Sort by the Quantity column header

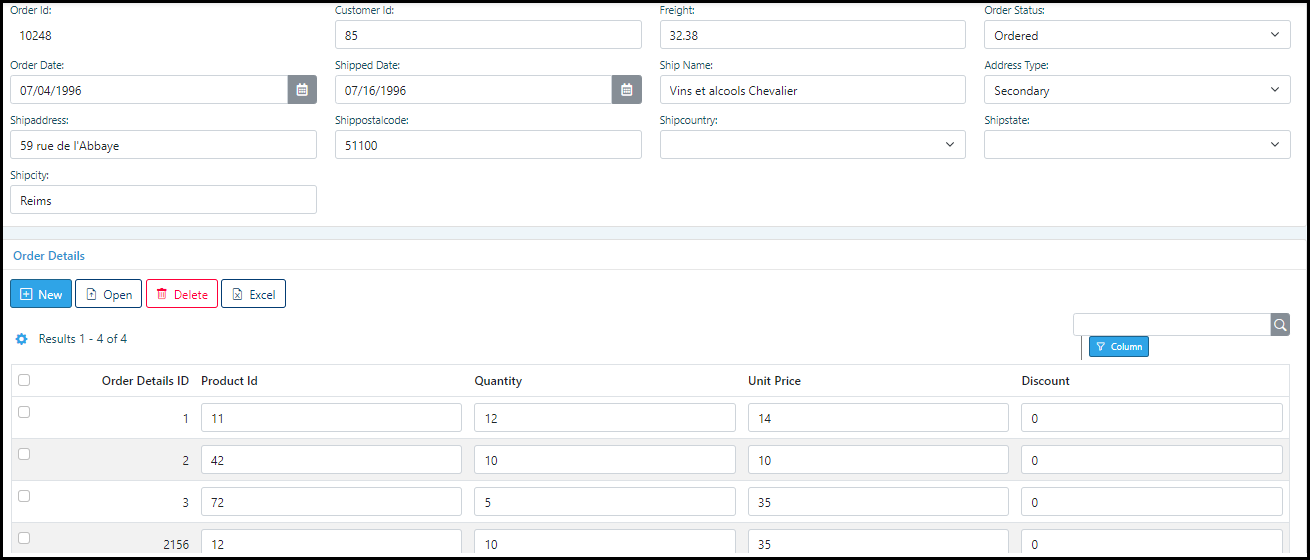[498, 381]
